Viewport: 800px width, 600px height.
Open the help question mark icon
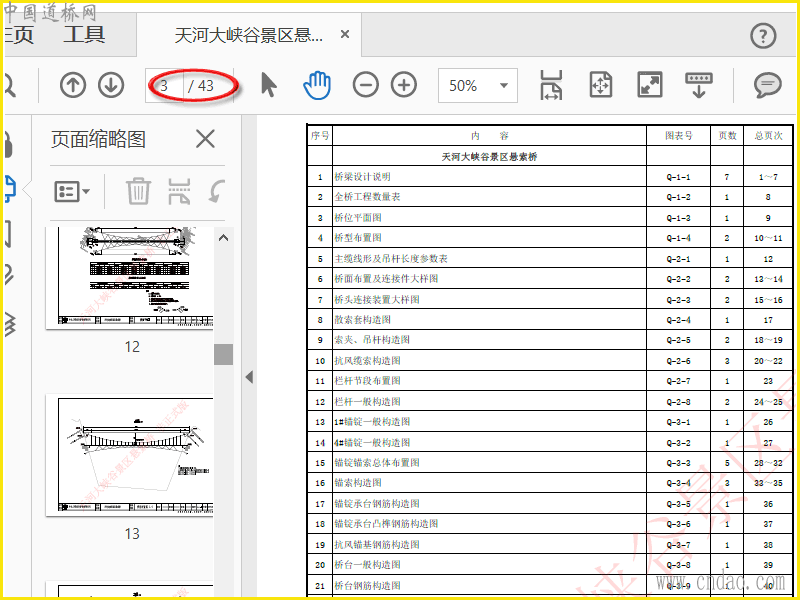coord(763,36)
